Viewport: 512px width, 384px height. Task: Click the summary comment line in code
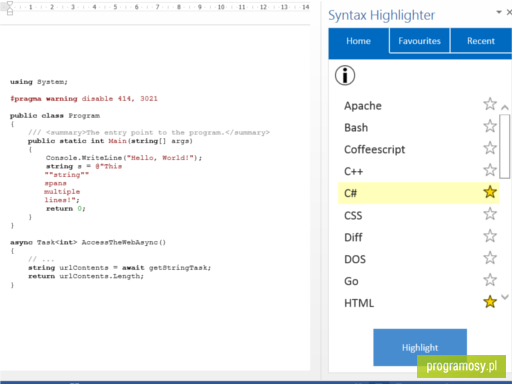coord(149,133)
